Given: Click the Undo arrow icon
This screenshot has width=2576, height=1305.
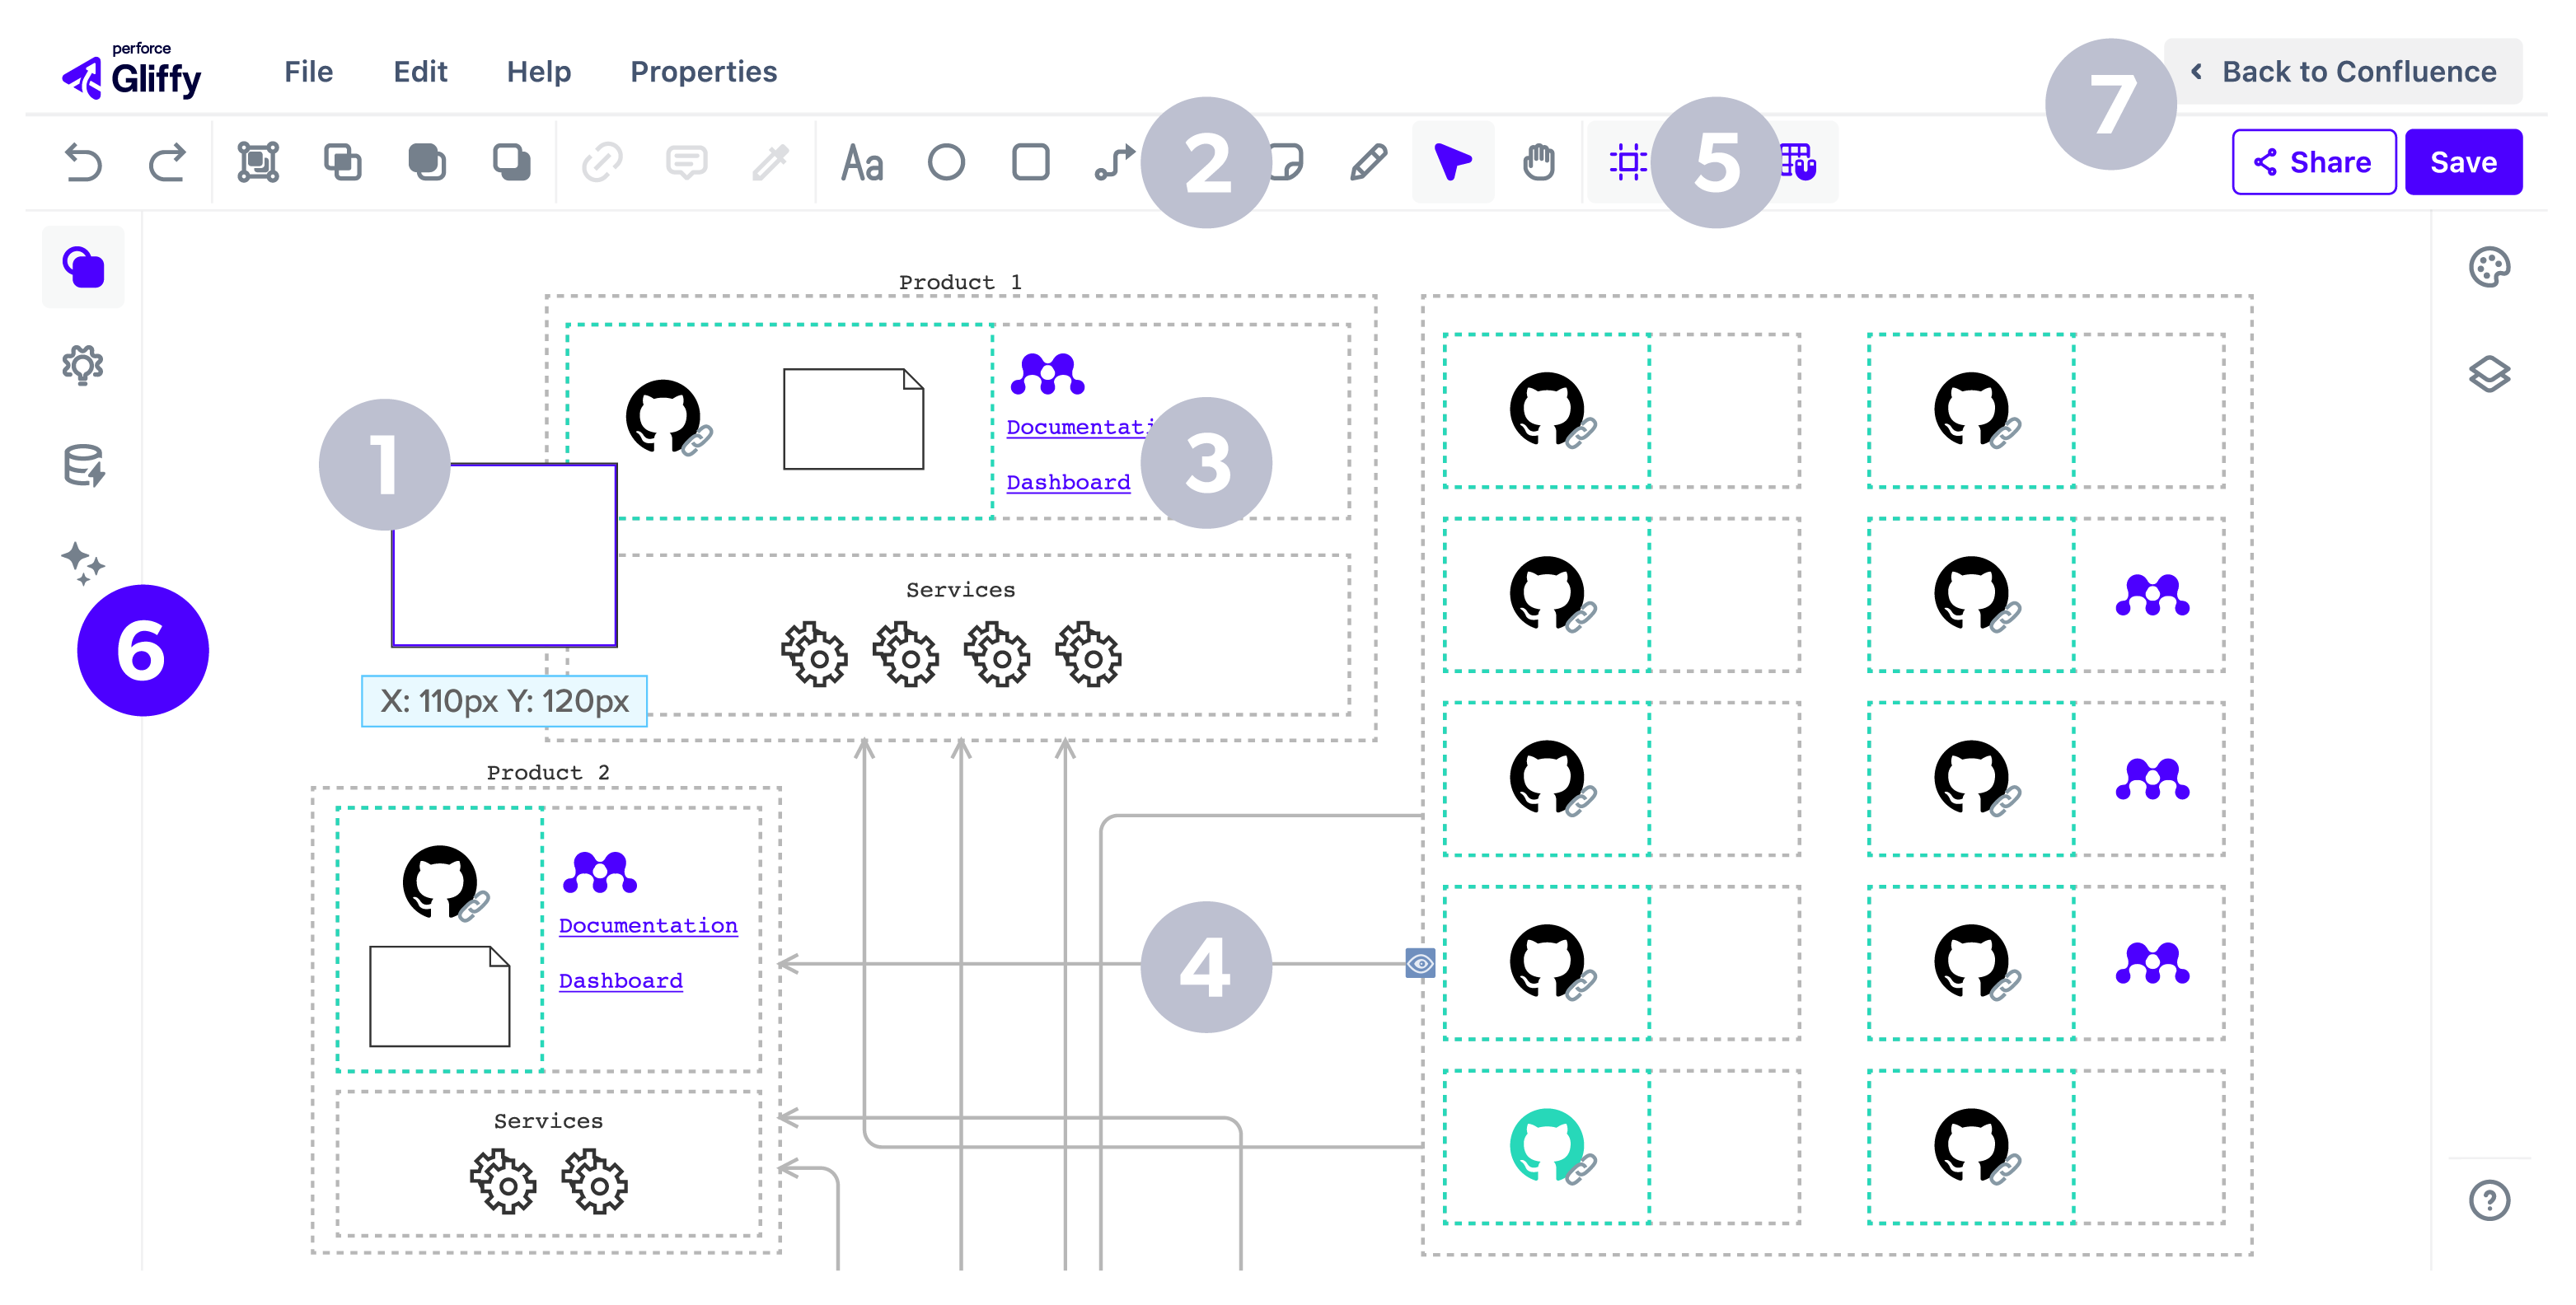Looking at the screenshot, I should pos(84,162).
